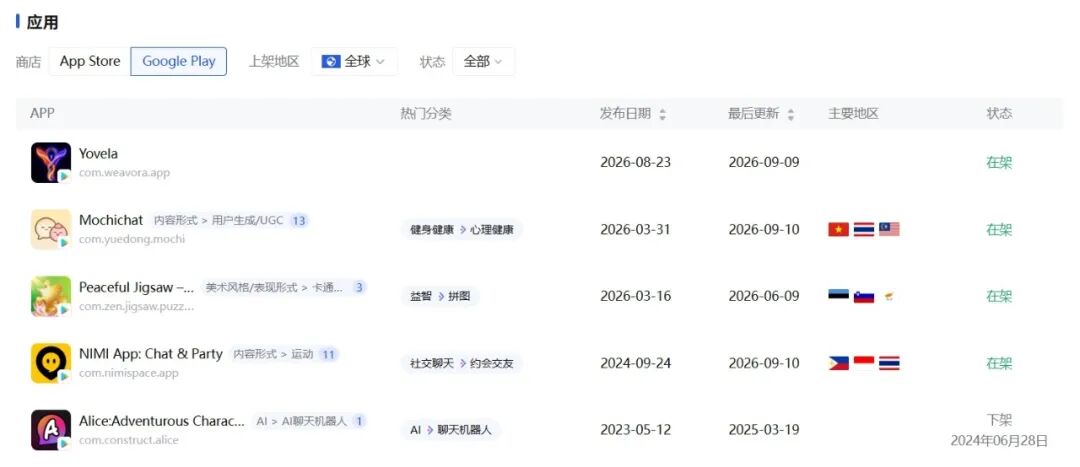Click com.yuedong.mochi package name

[132, 240]
